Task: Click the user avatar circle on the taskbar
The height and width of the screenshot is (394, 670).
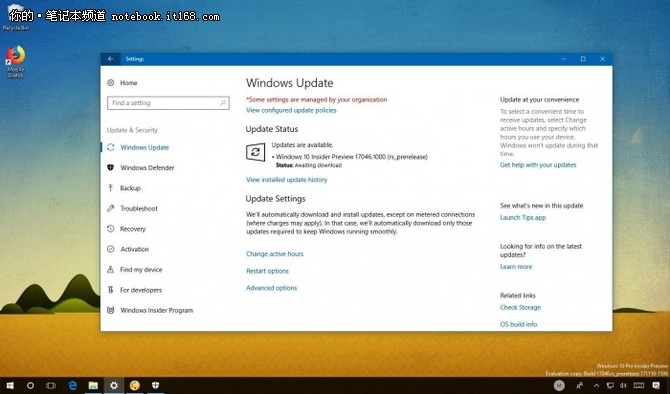Action: coord(559,386)
